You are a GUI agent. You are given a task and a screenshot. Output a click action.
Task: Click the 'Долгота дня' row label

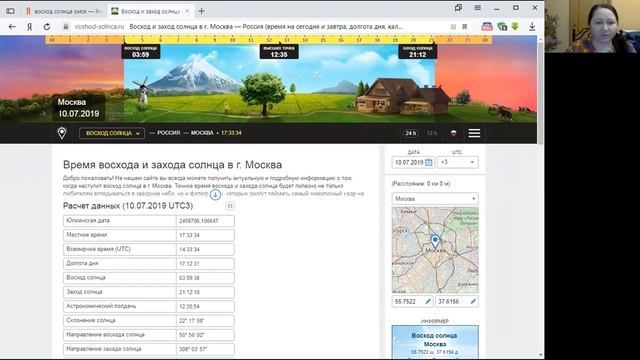tap(82, 263)
